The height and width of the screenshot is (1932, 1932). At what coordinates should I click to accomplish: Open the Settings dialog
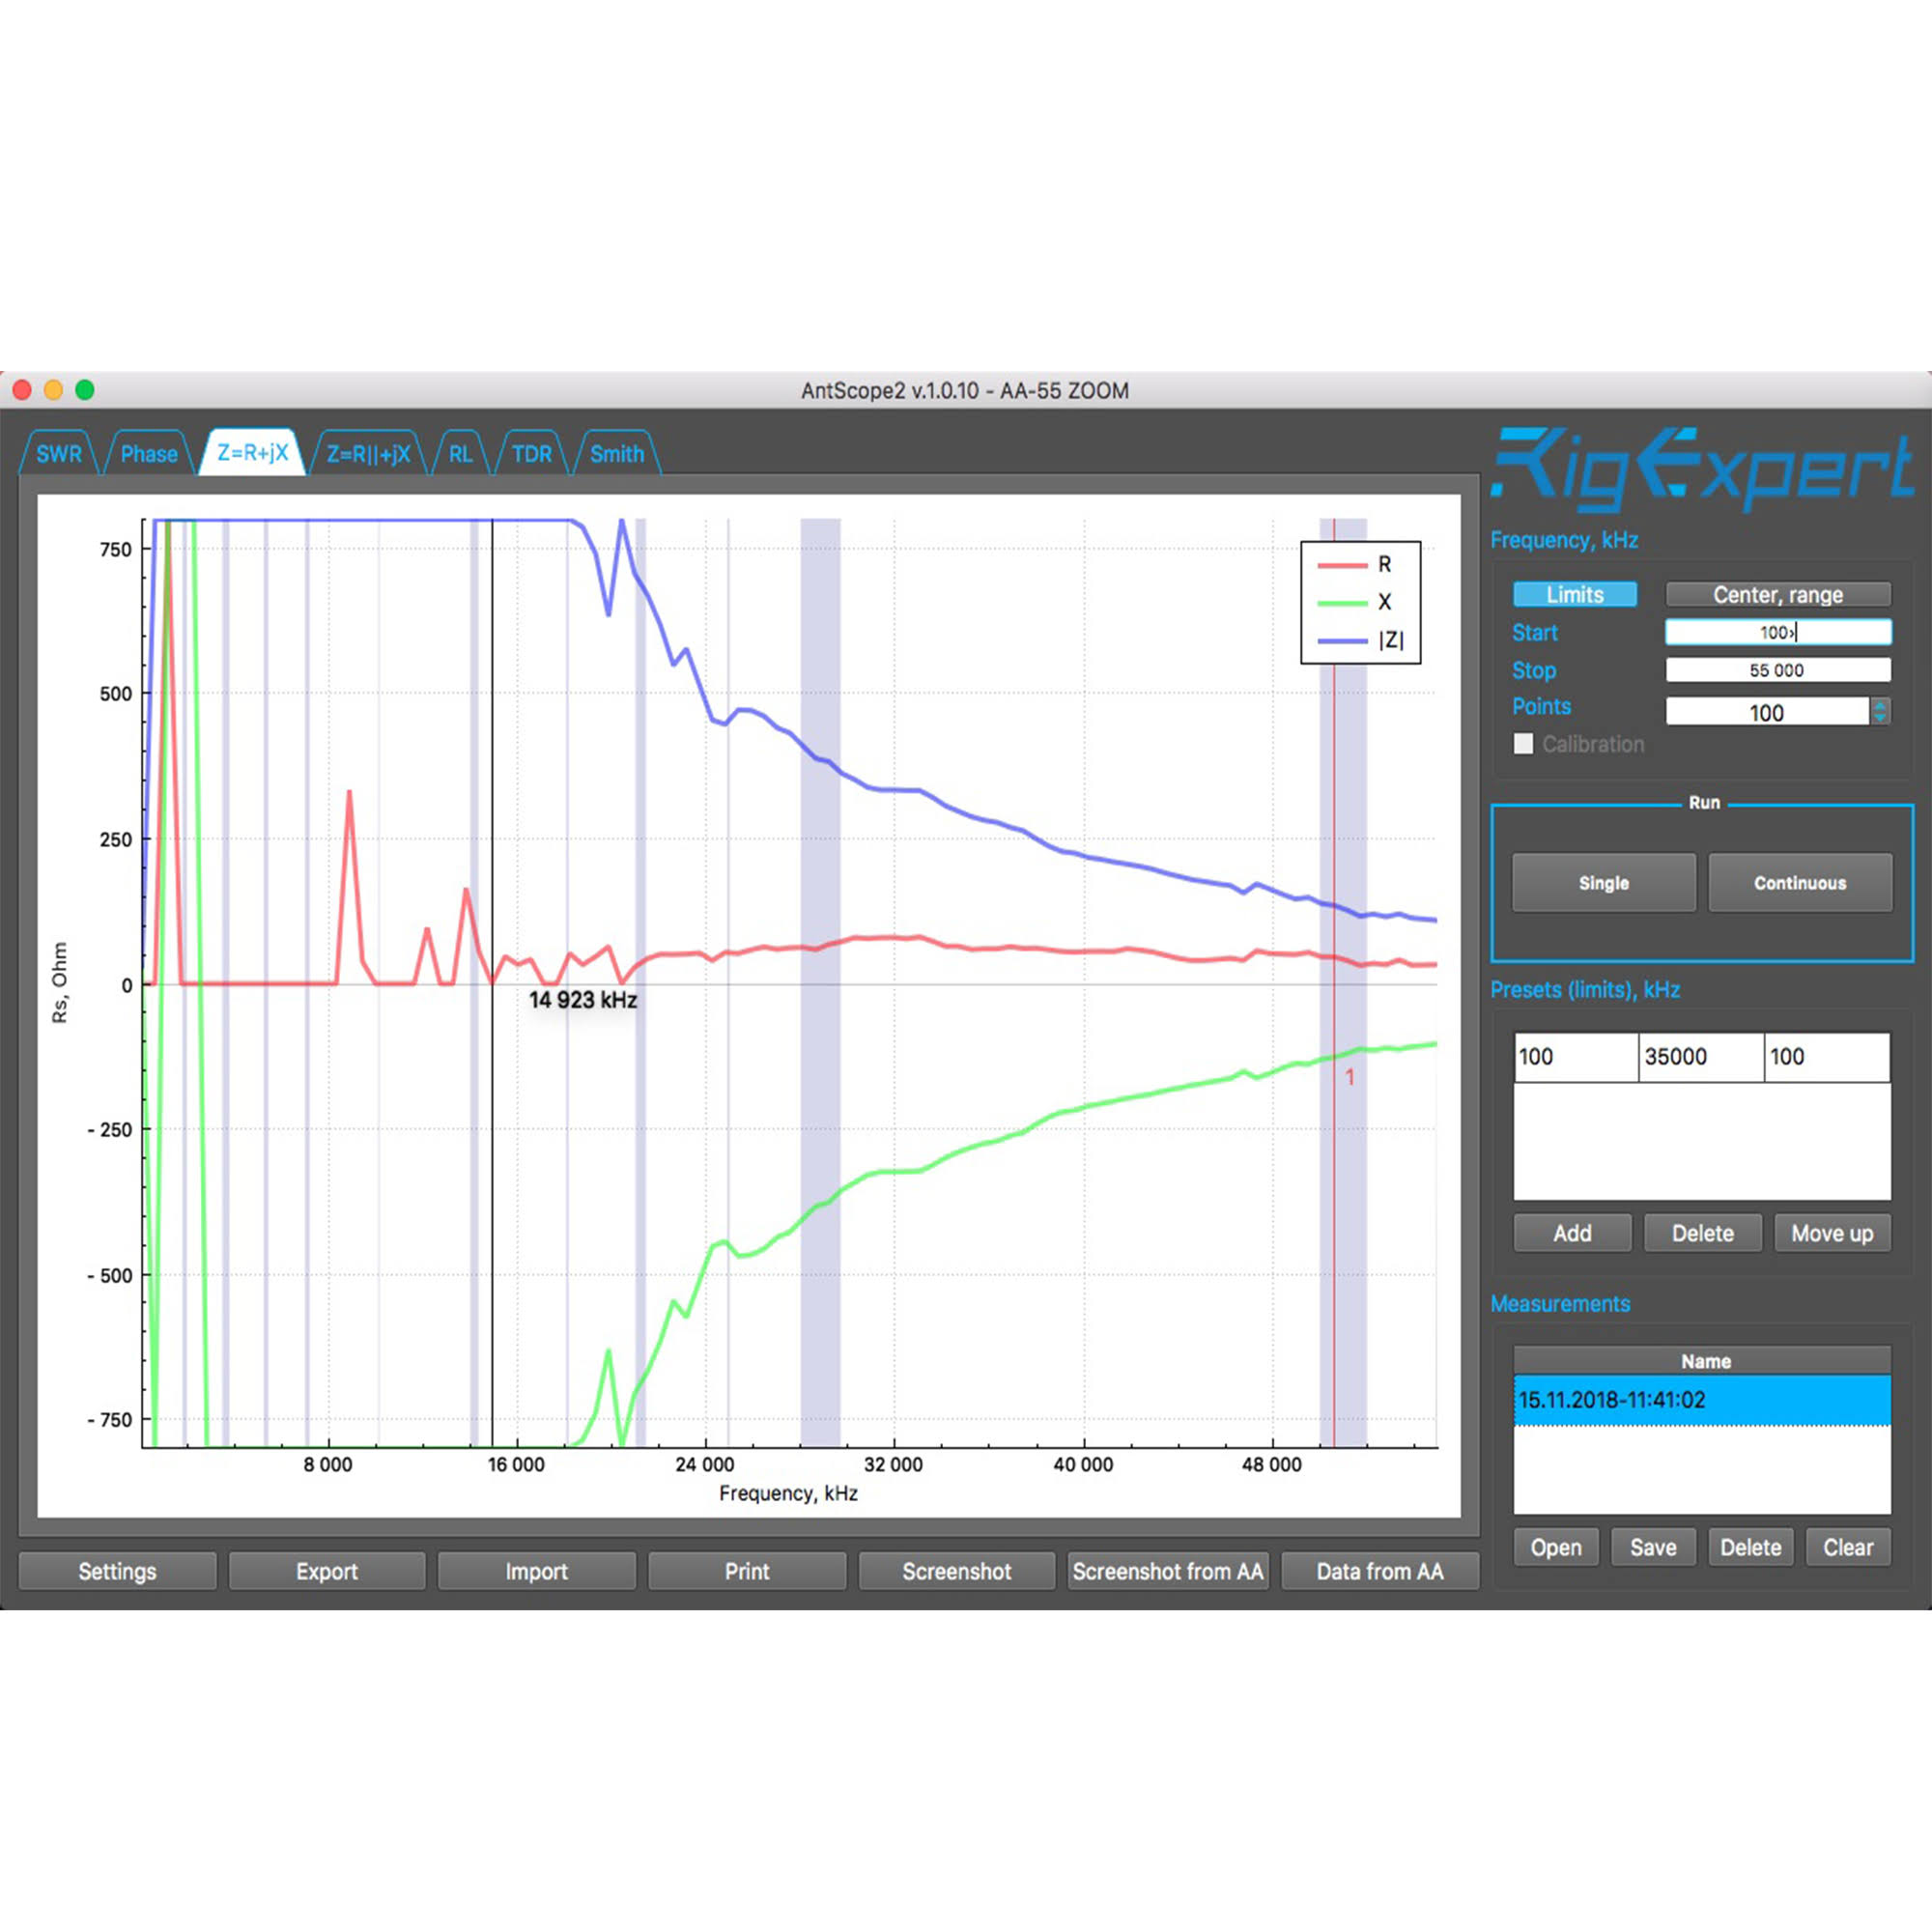(x=117, y=1571)
